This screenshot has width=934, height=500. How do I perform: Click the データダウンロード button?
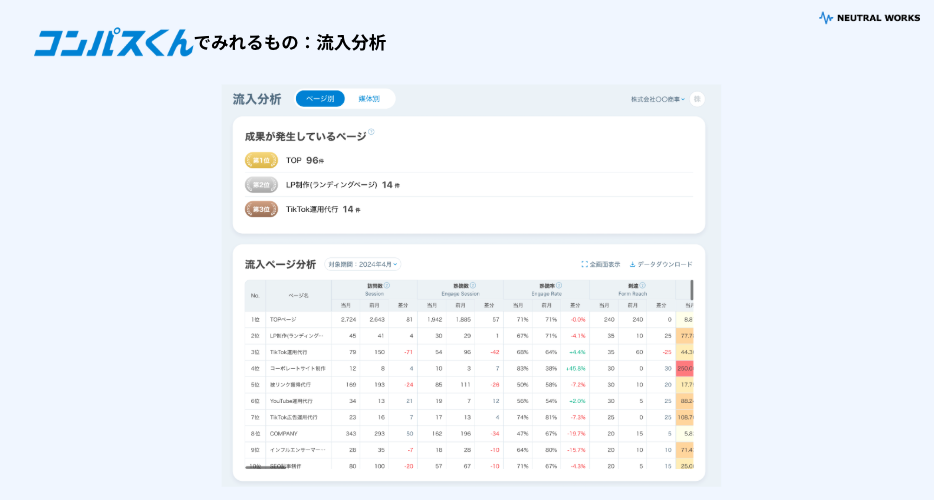coord(660,264)
